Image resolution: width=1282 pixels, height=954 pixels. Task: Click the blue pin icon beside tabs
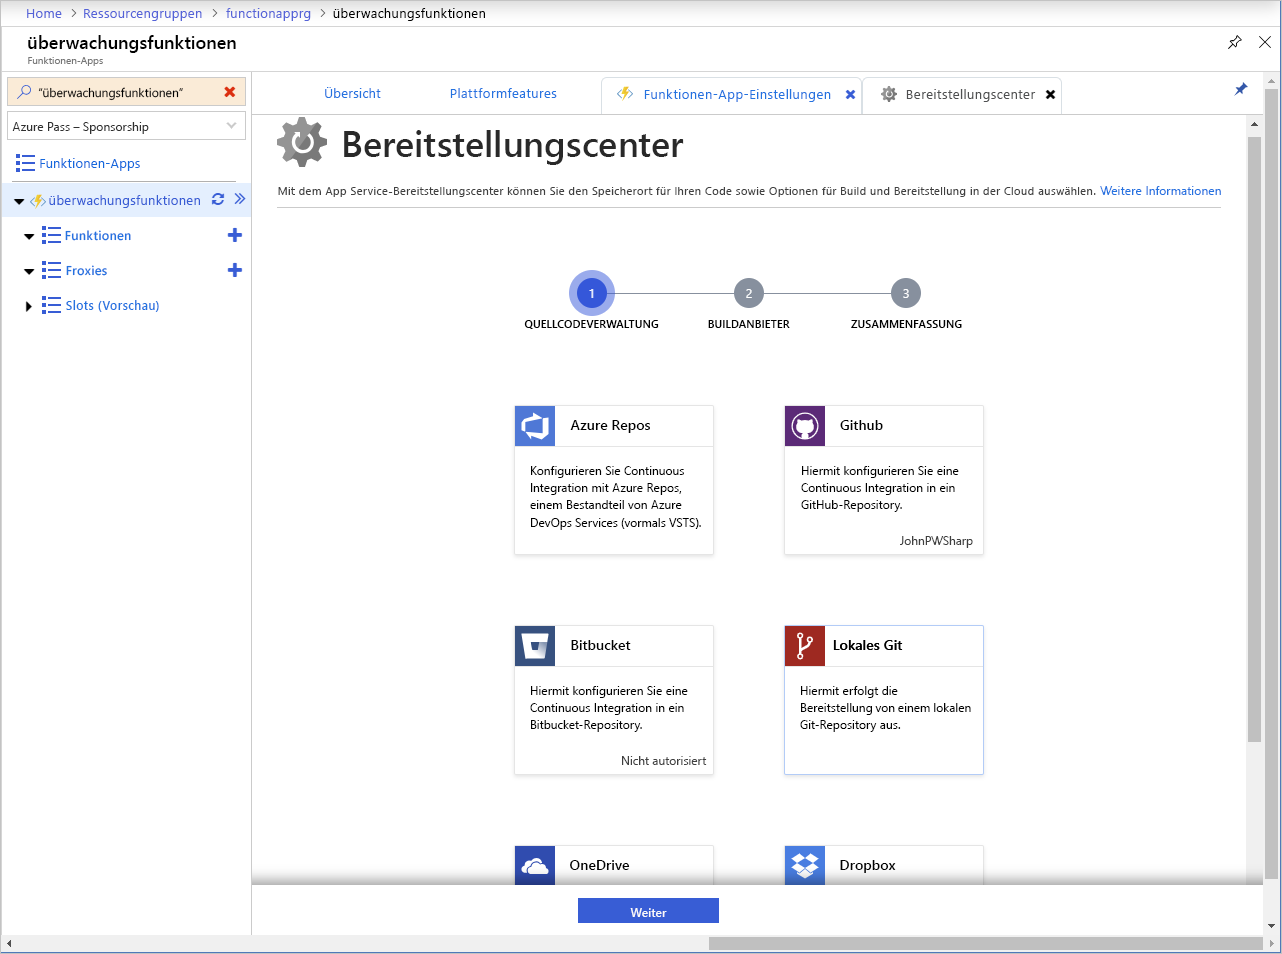pyautogui.click(x=1241, y=89)
